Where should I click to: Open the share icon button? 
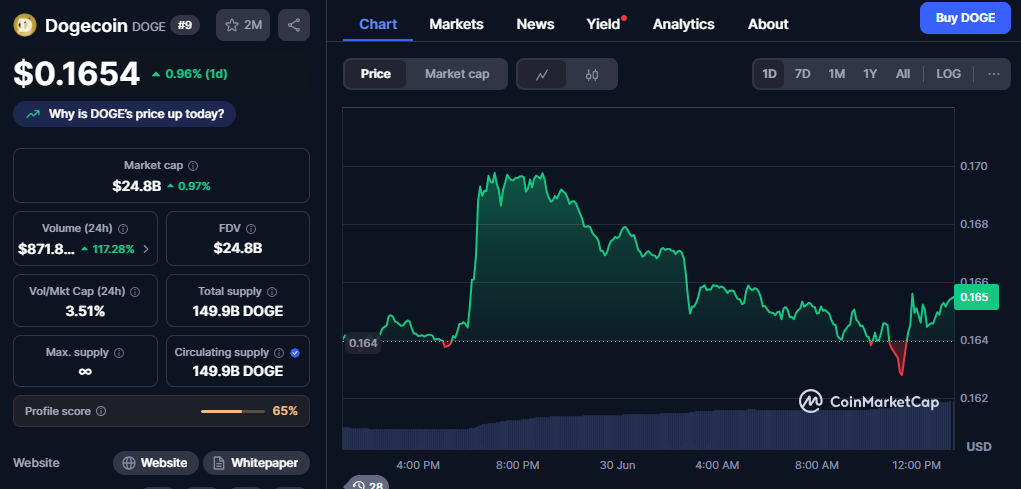(x=294, y=25)
